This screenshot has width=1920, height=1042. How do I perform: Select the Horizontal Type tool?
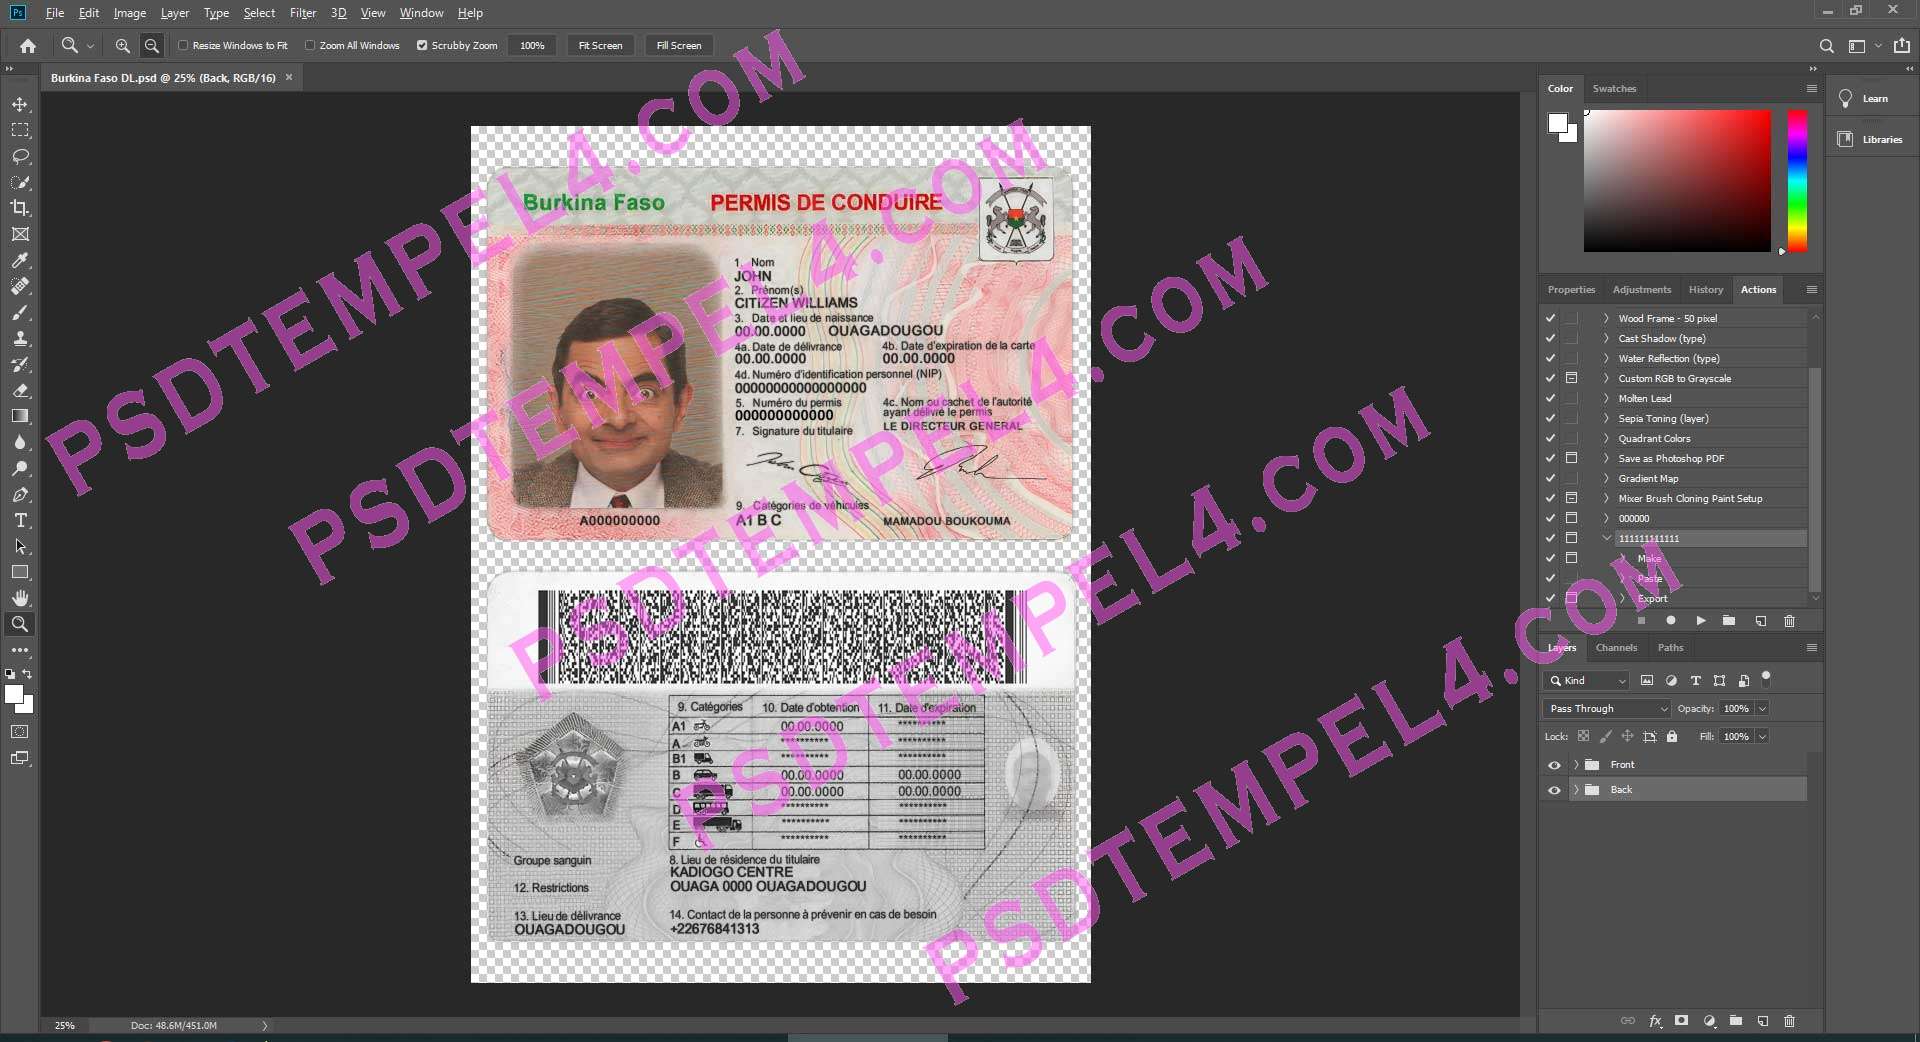(x=20, y=520)
